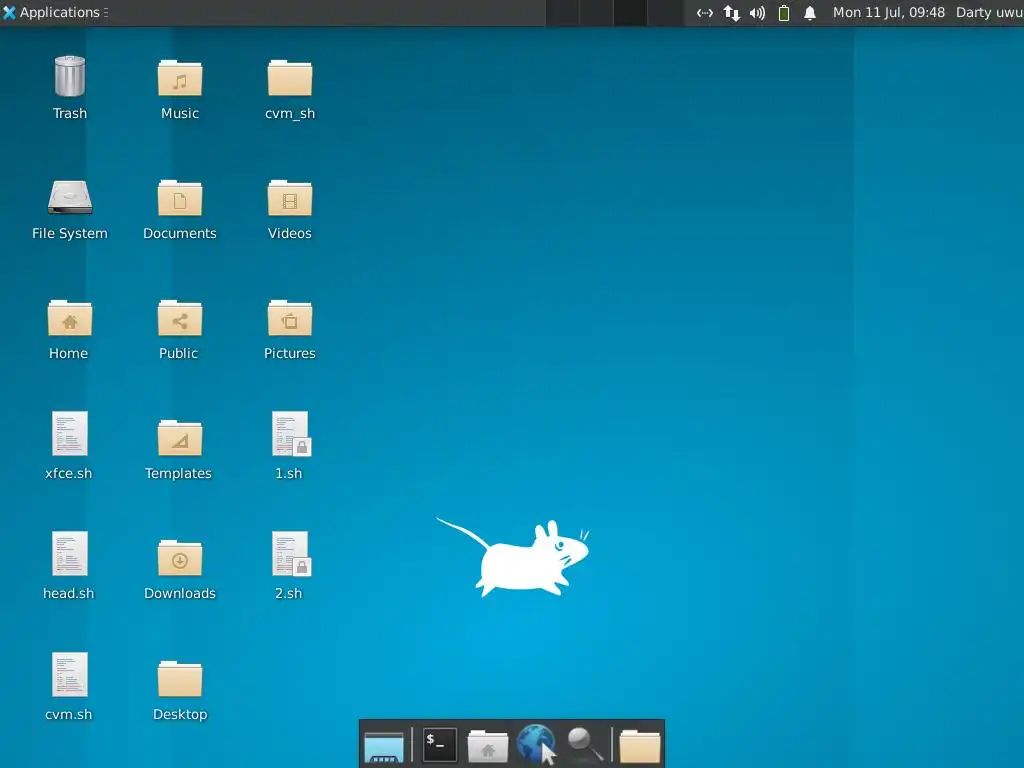The width and height of the screenshot is (1024, 768).
Task: Click the clock showing Mon 11 Jul, 09:48
Action: coord(888,12)
